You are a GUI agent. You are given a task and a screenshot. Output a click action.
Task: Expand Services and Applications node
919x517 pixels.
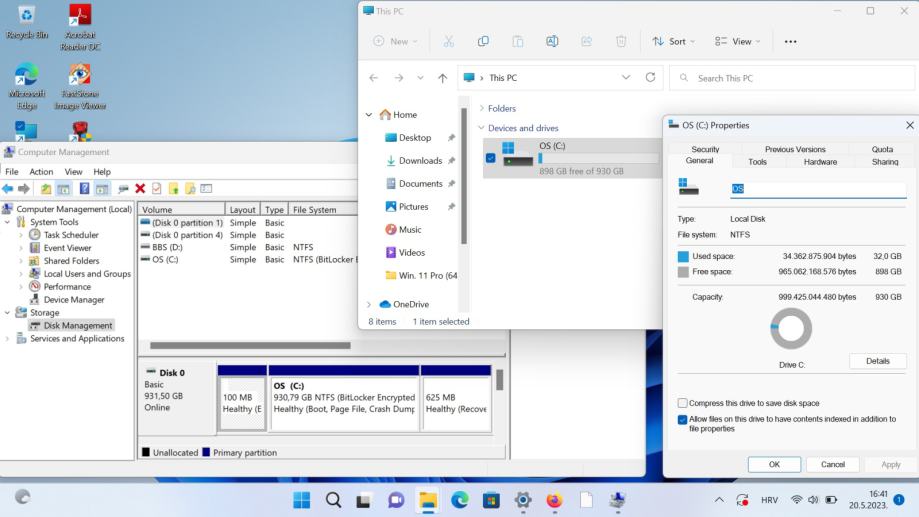click(x=9, y=338)
